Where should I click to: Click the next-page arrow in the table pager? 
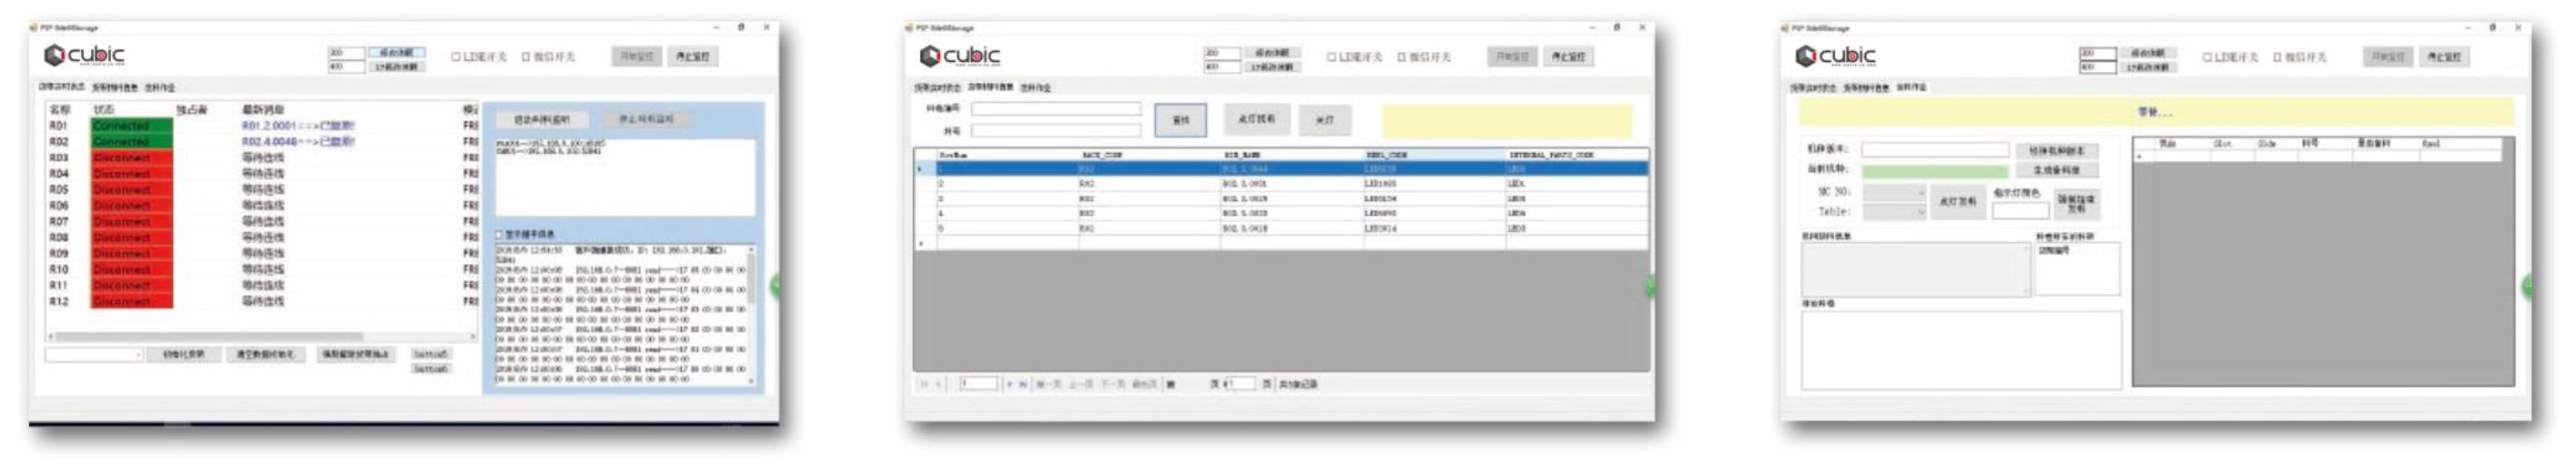1010,384
